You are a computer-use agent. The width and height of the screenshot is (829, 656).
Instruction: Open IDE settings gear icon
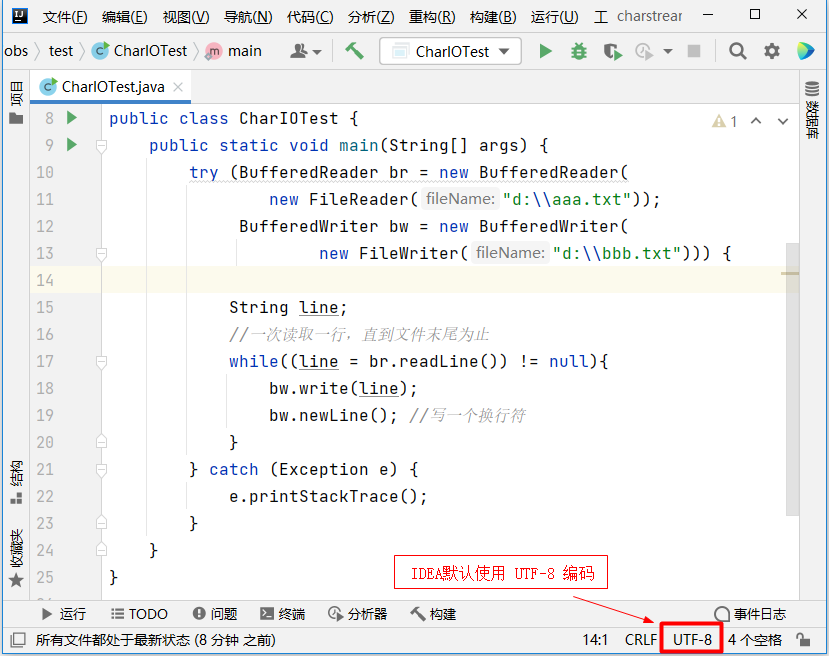[x=771, y=51]
